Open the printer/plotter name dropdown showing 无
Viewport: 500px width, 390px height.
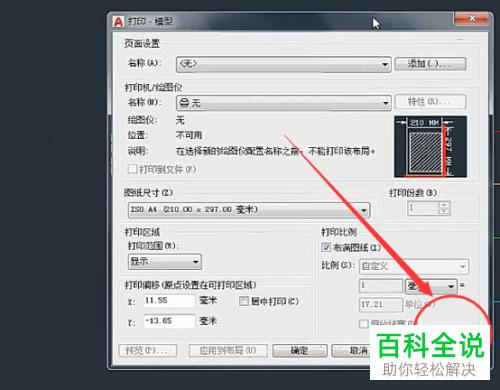(283, 103)
